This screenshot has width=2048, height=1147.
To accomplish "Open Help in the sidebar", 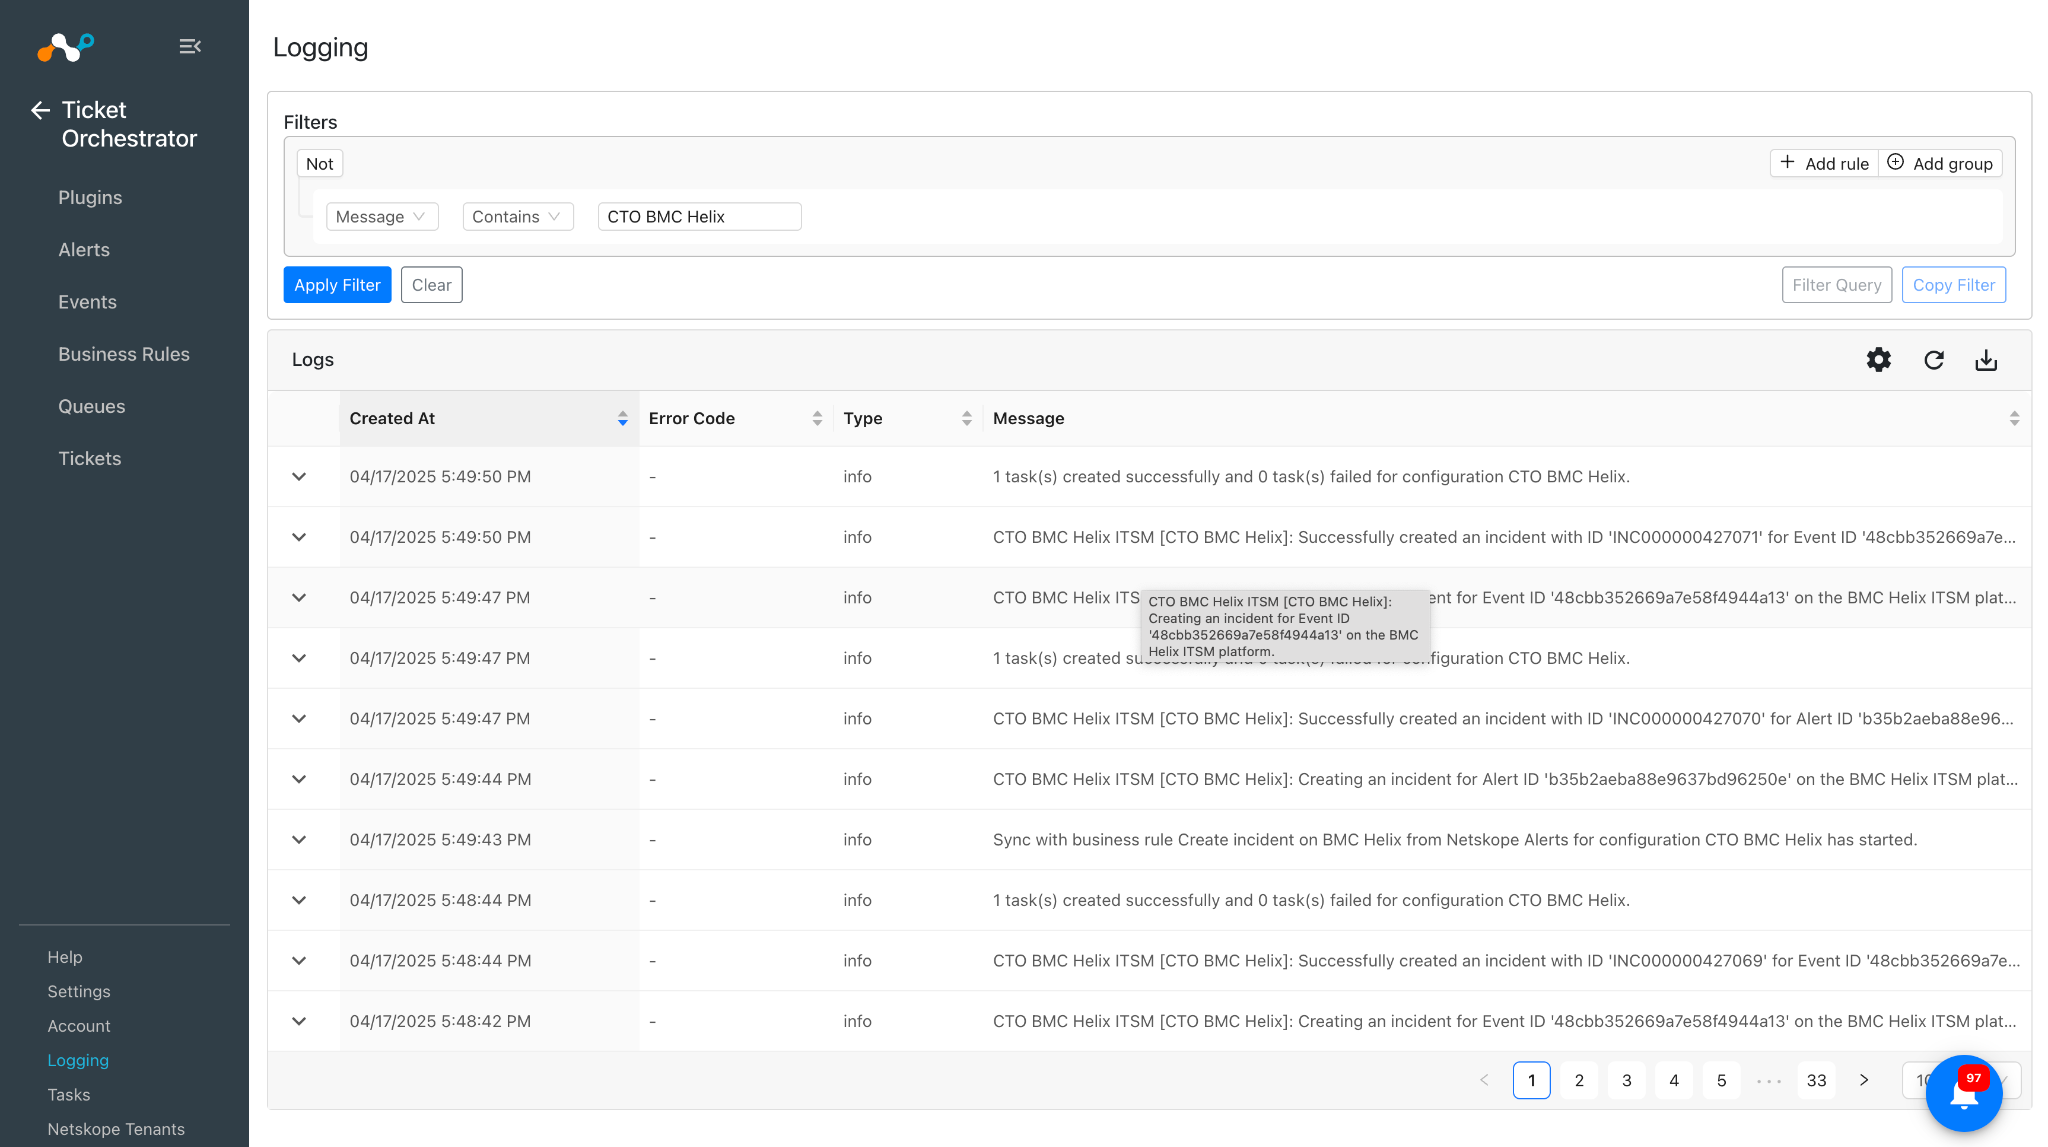I will click(x=65, y=957).
